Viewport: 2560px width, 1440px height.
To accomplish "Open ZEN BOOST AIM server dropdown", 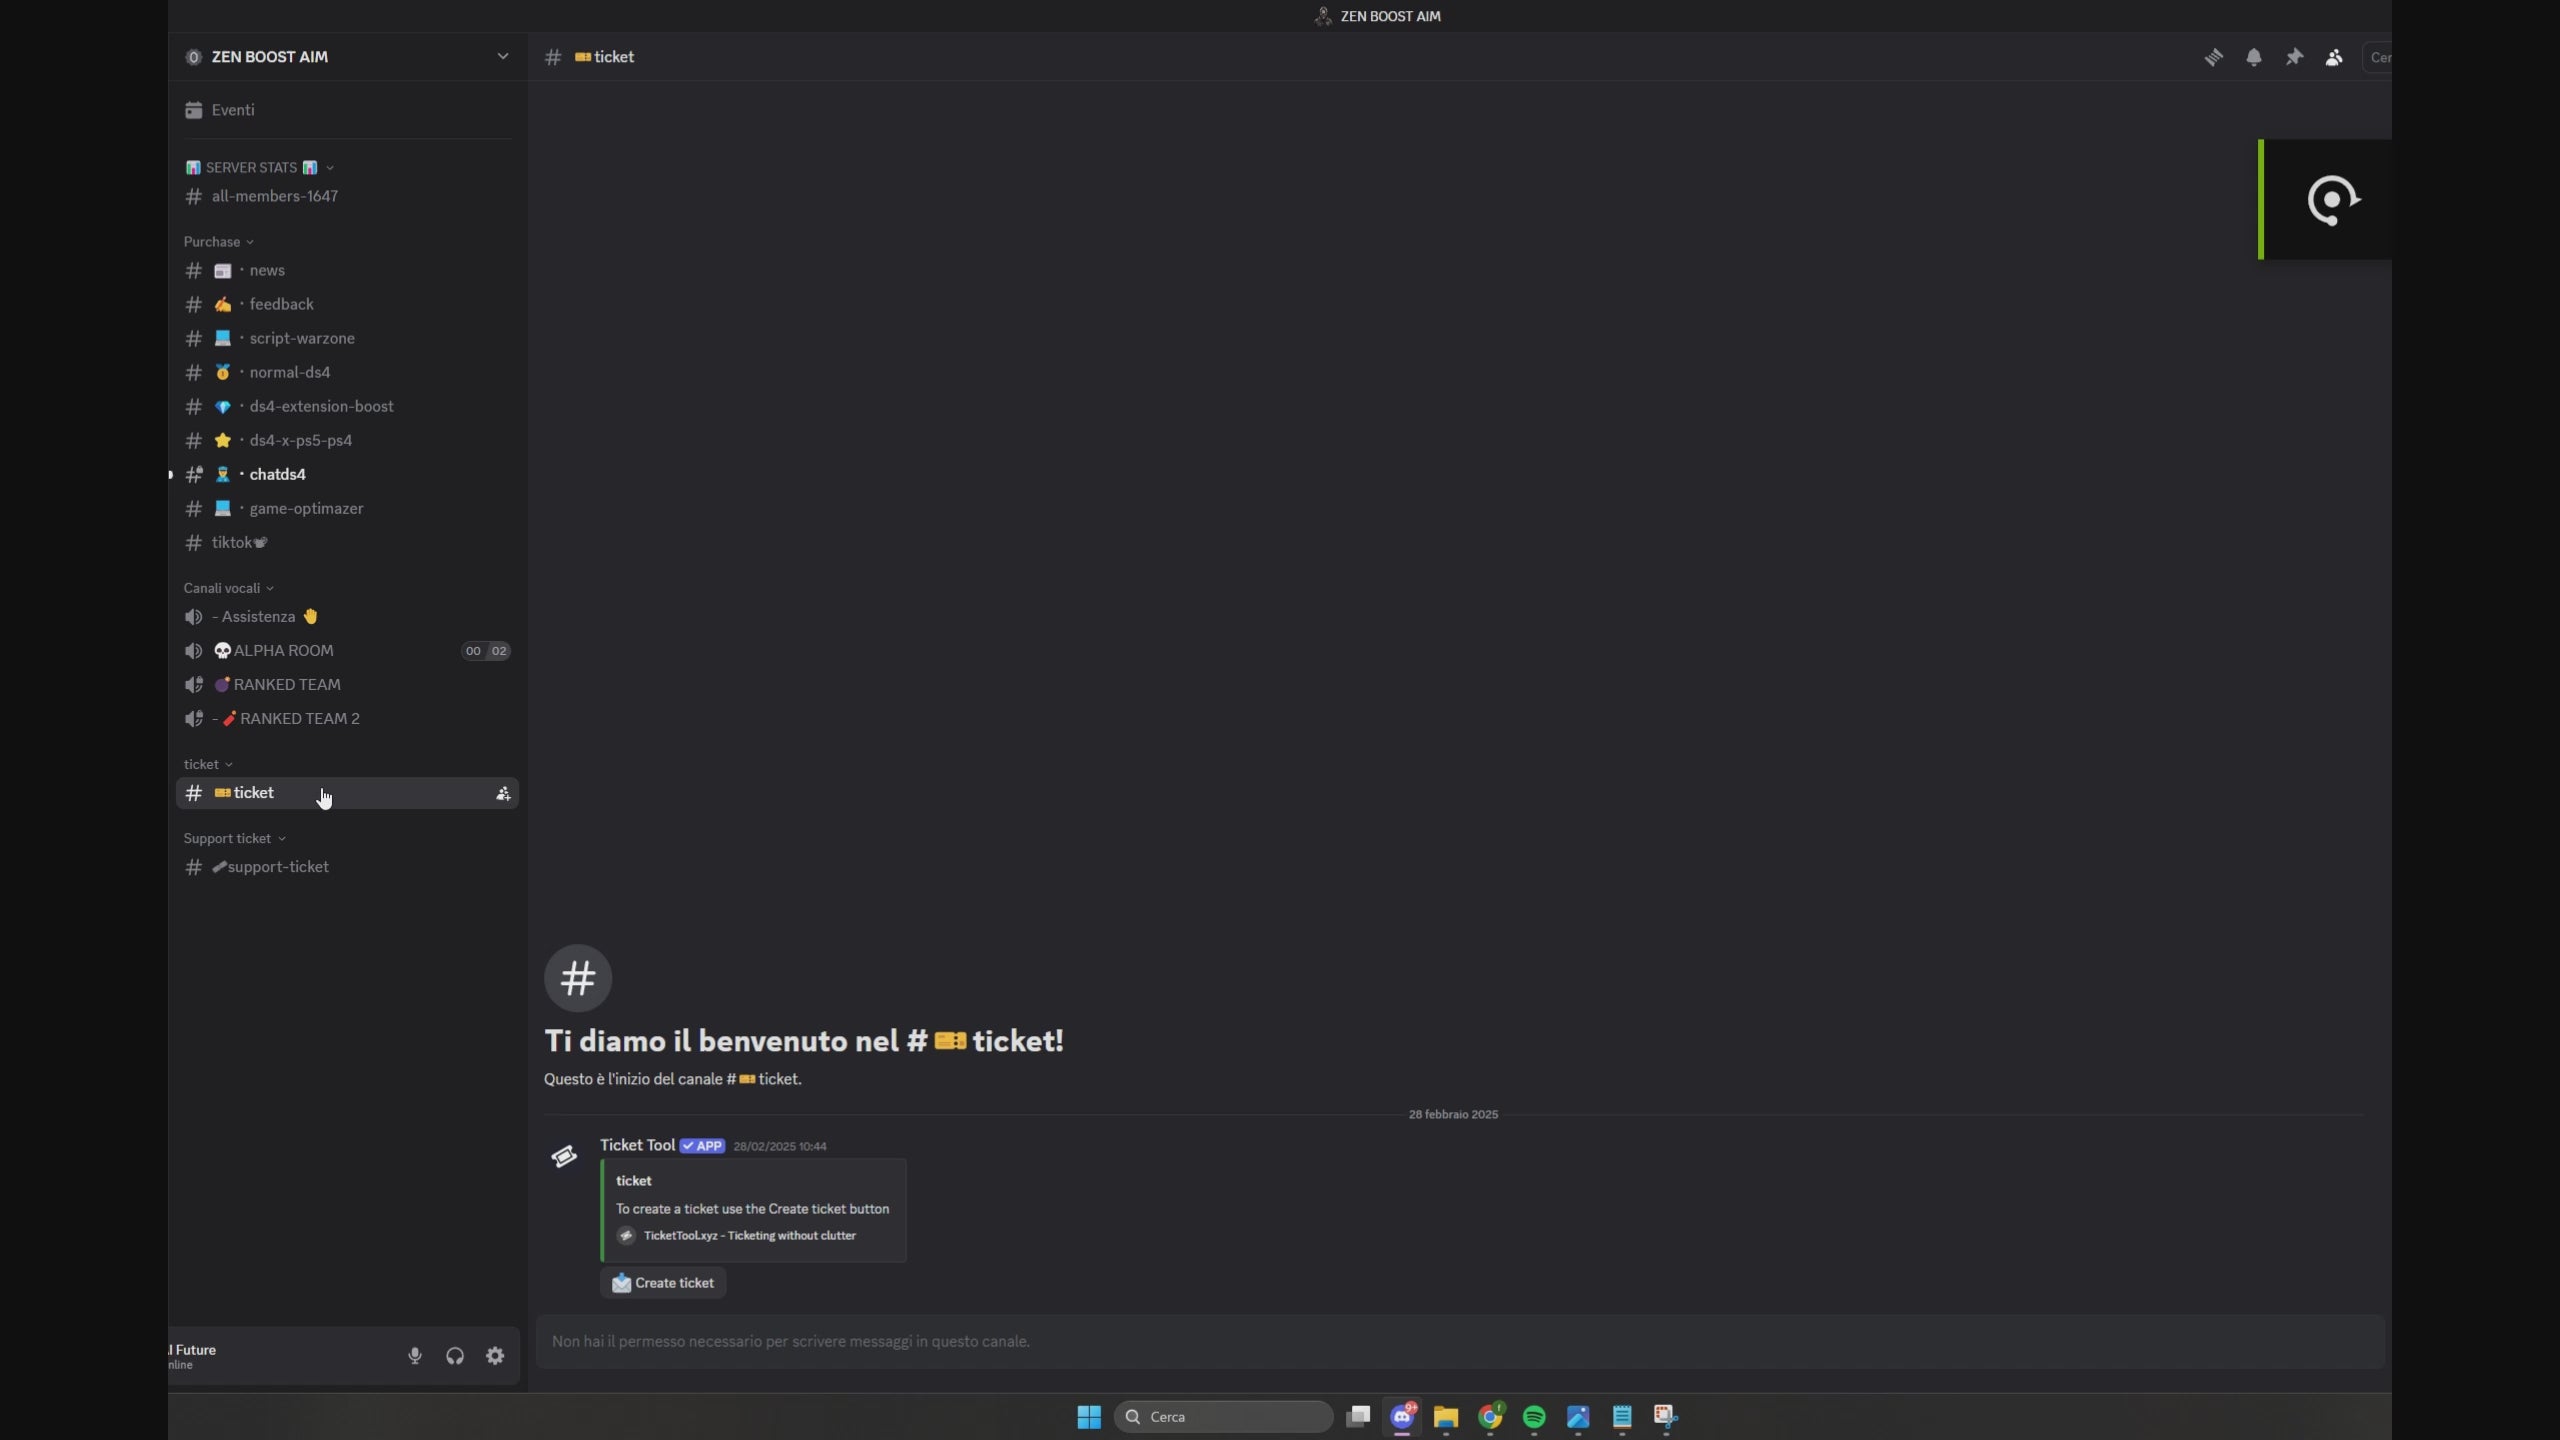I will 346,57.
